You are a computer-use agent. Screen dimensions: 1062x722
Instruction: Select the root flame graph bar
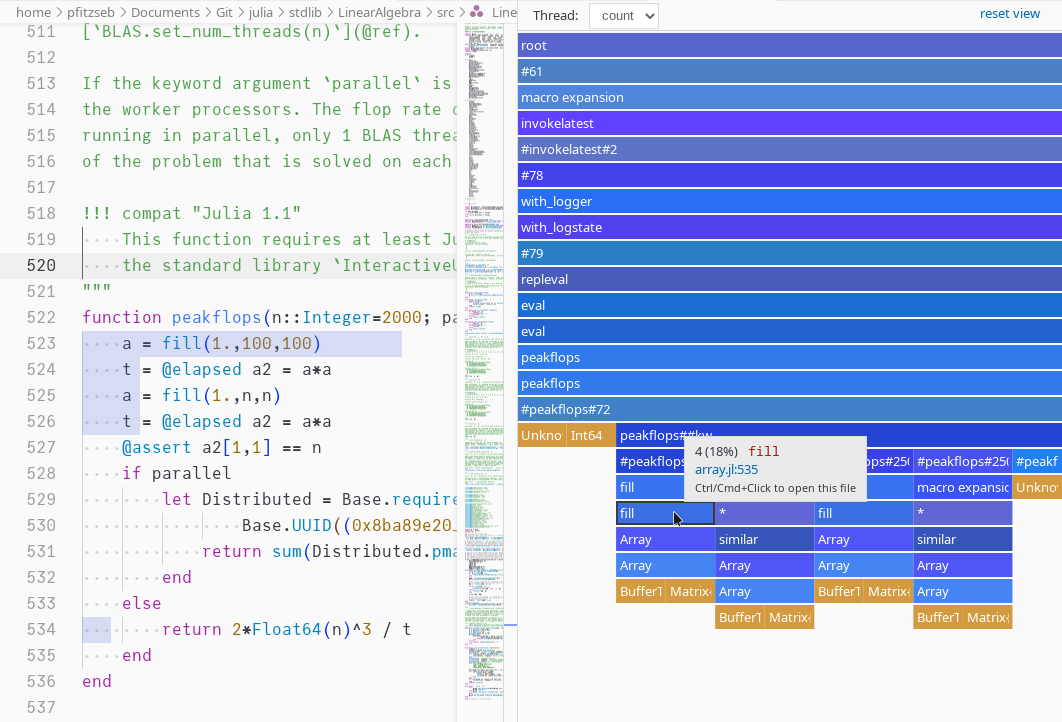click(x=790, y=45)
